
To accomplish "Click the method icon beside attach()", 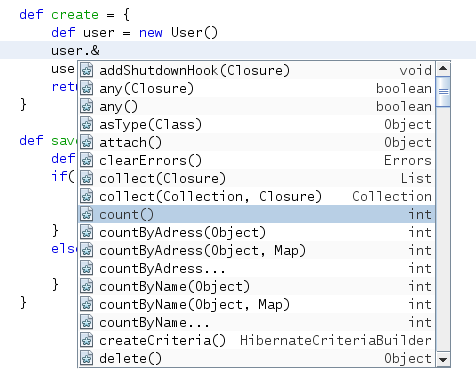I will click(87, 142).
